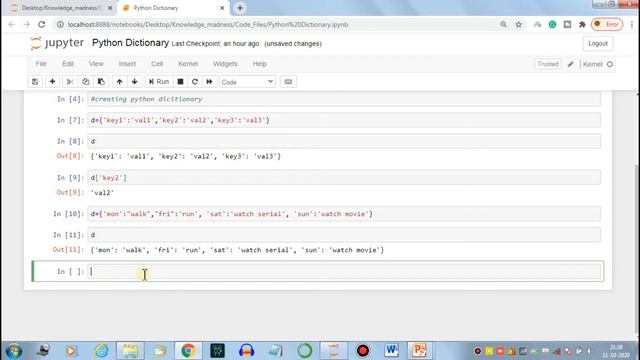Open the Chrome three-dot menu

632,24
